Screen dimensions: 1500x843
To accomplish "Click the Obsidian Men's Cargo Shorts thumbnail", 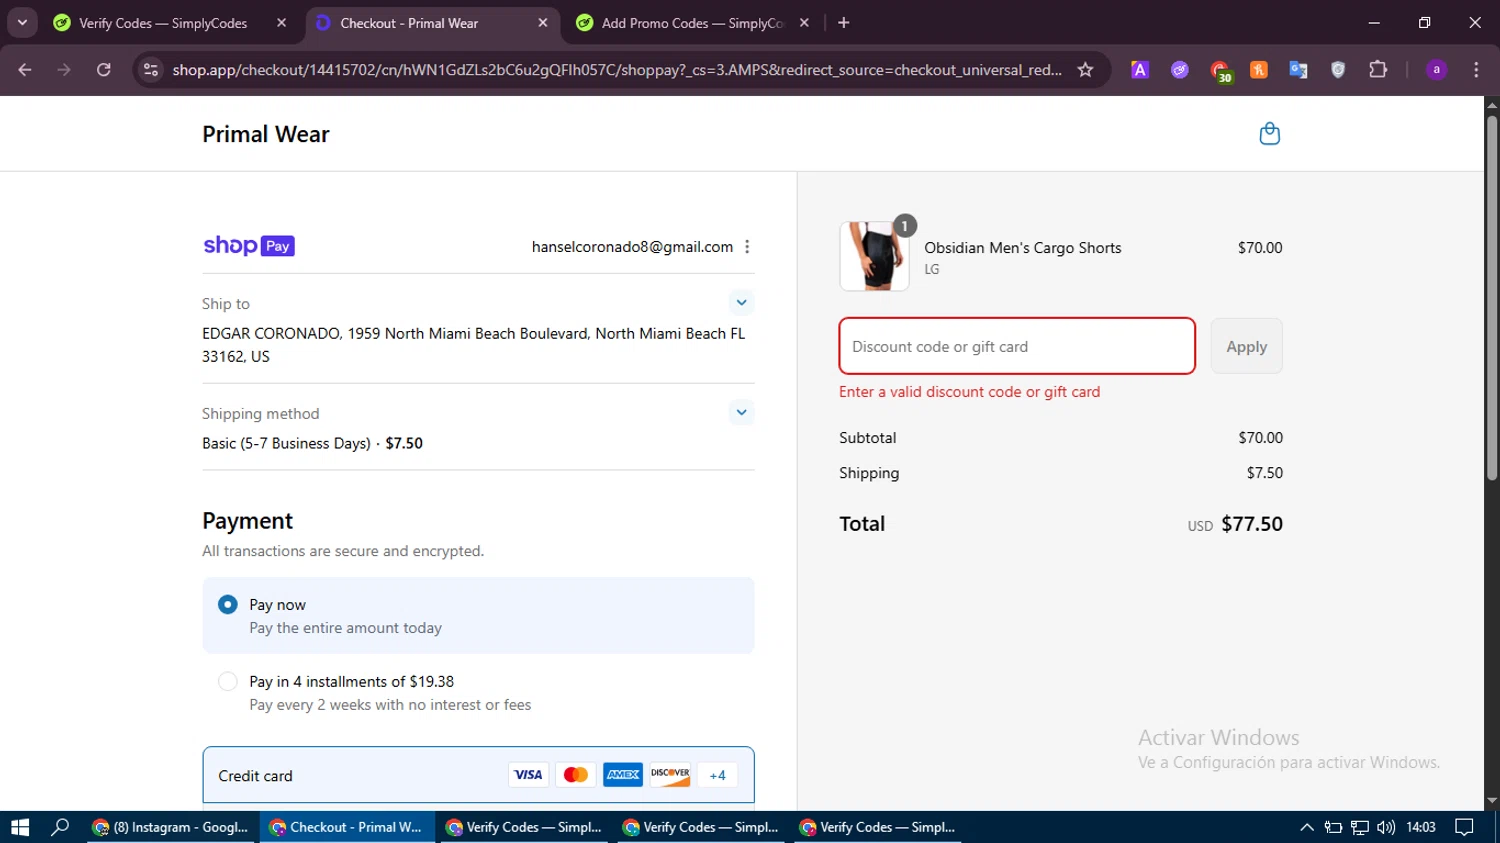I will 874,256.
